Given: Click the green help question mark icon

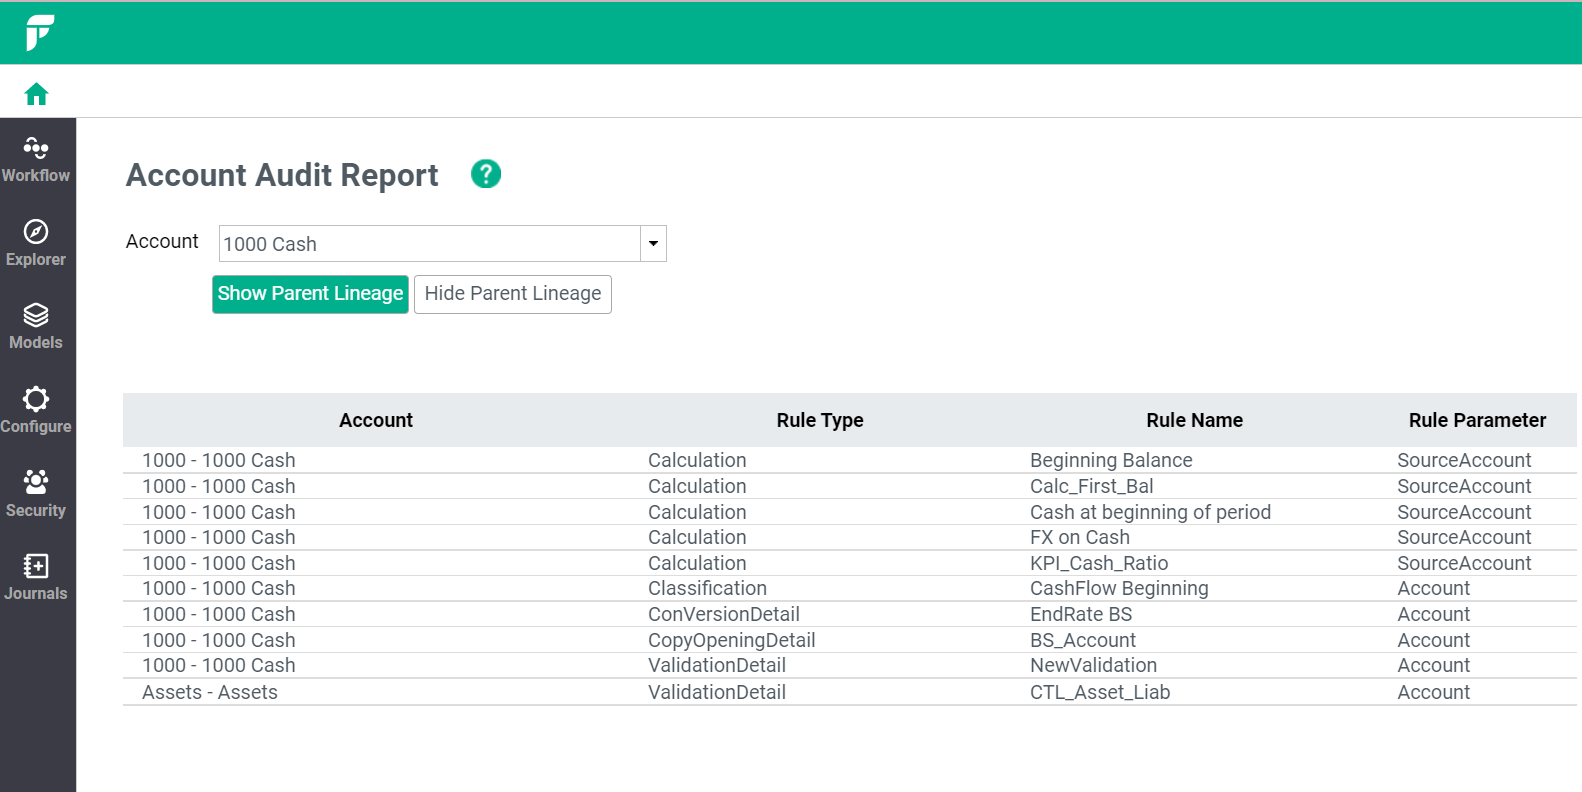Looking at the screenshot, I should 486,174.
